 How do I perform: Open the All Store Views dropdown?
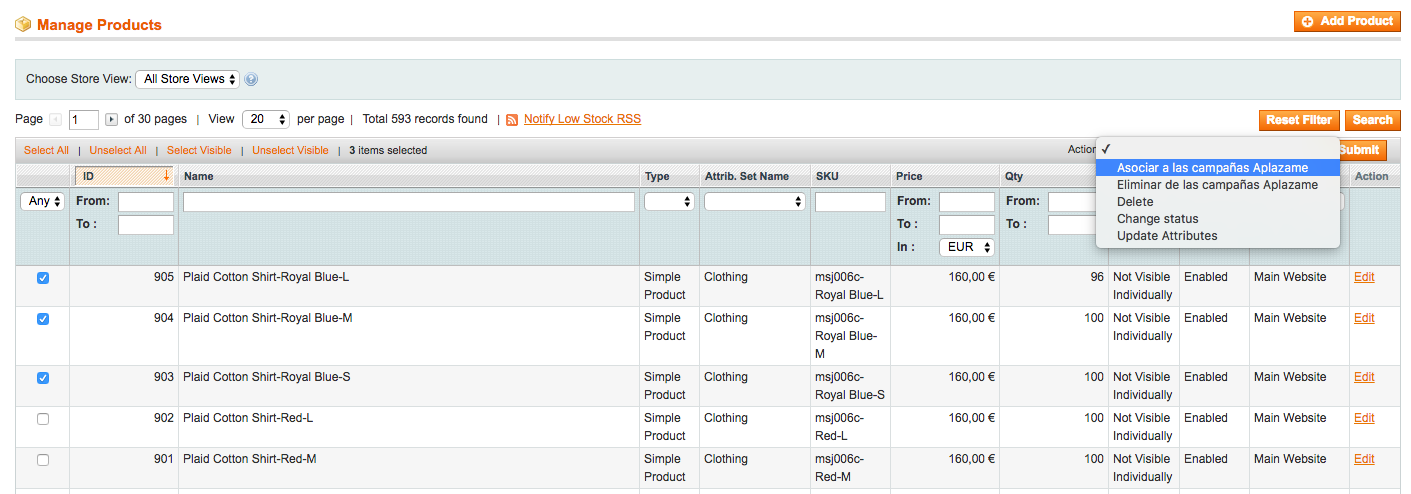[x=188, y=79]
